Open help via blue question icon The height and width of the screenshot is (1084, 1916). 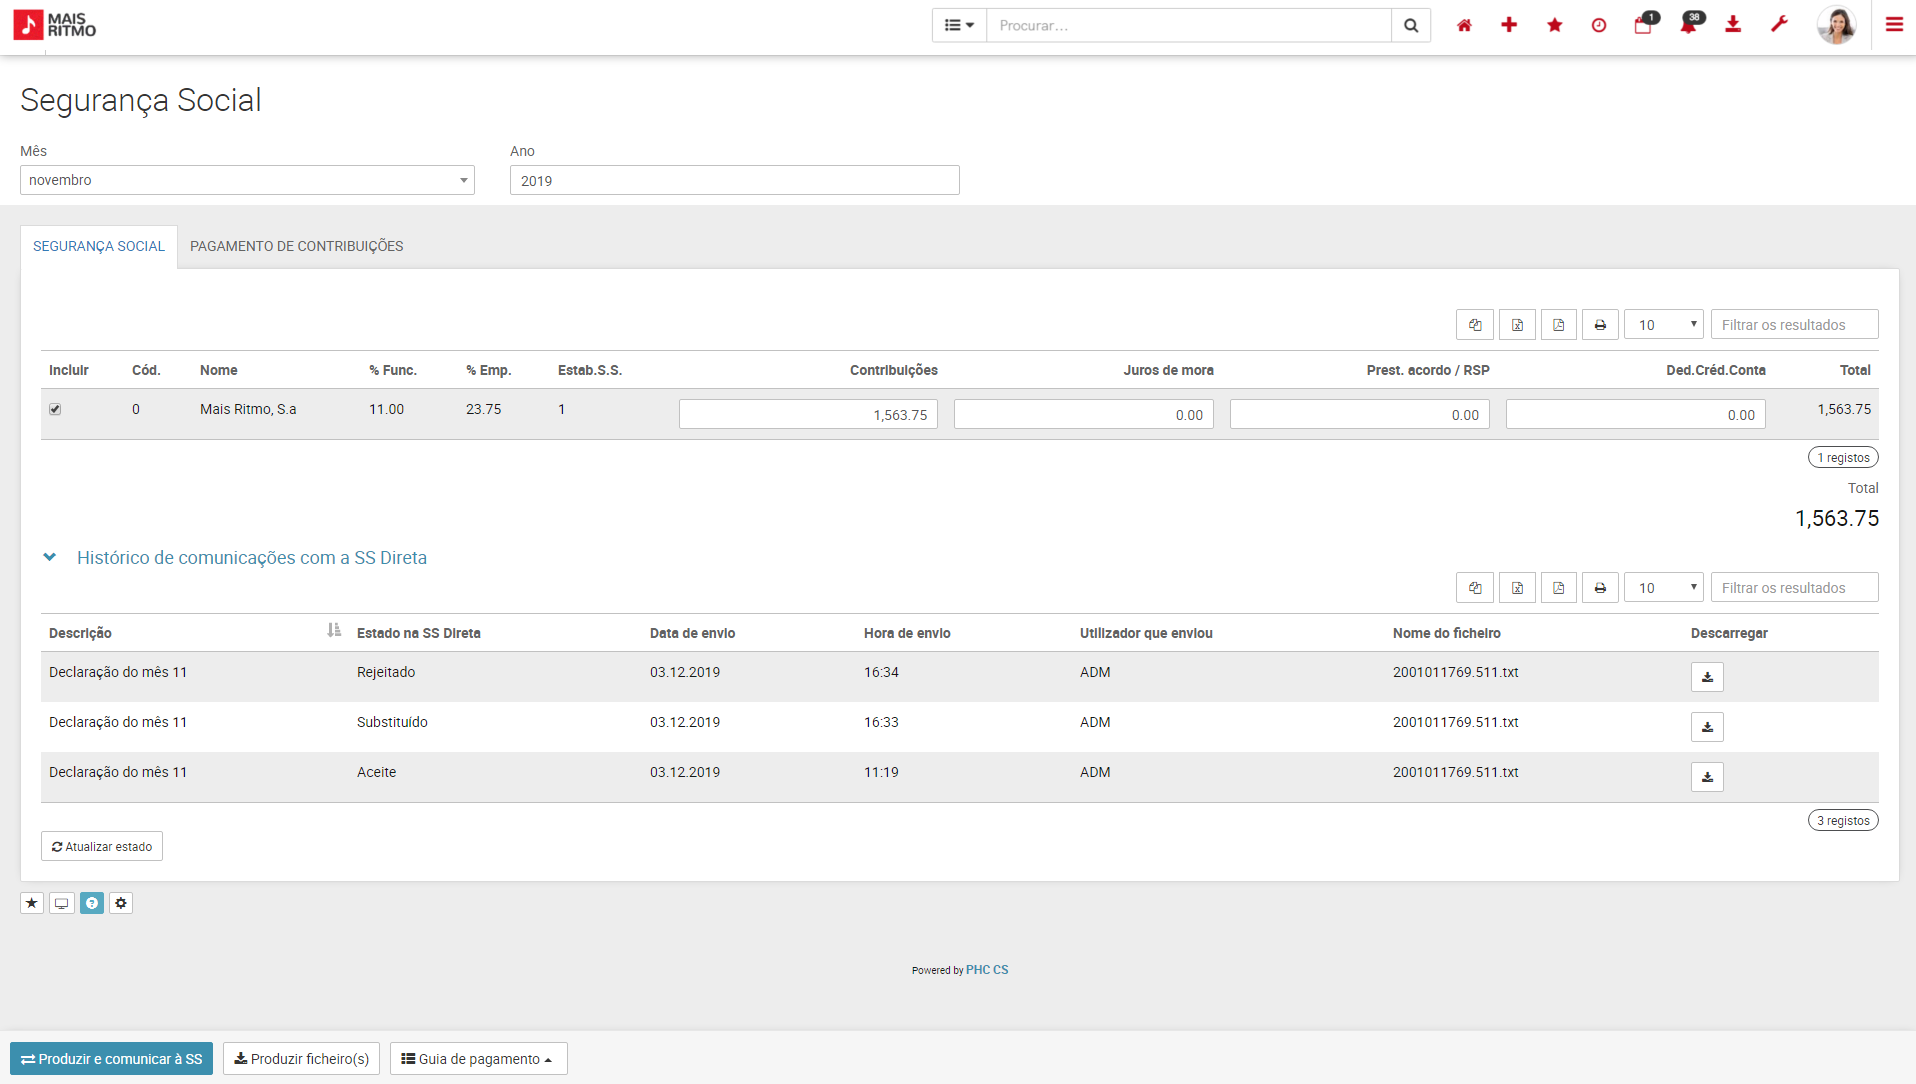coord(92,903)
